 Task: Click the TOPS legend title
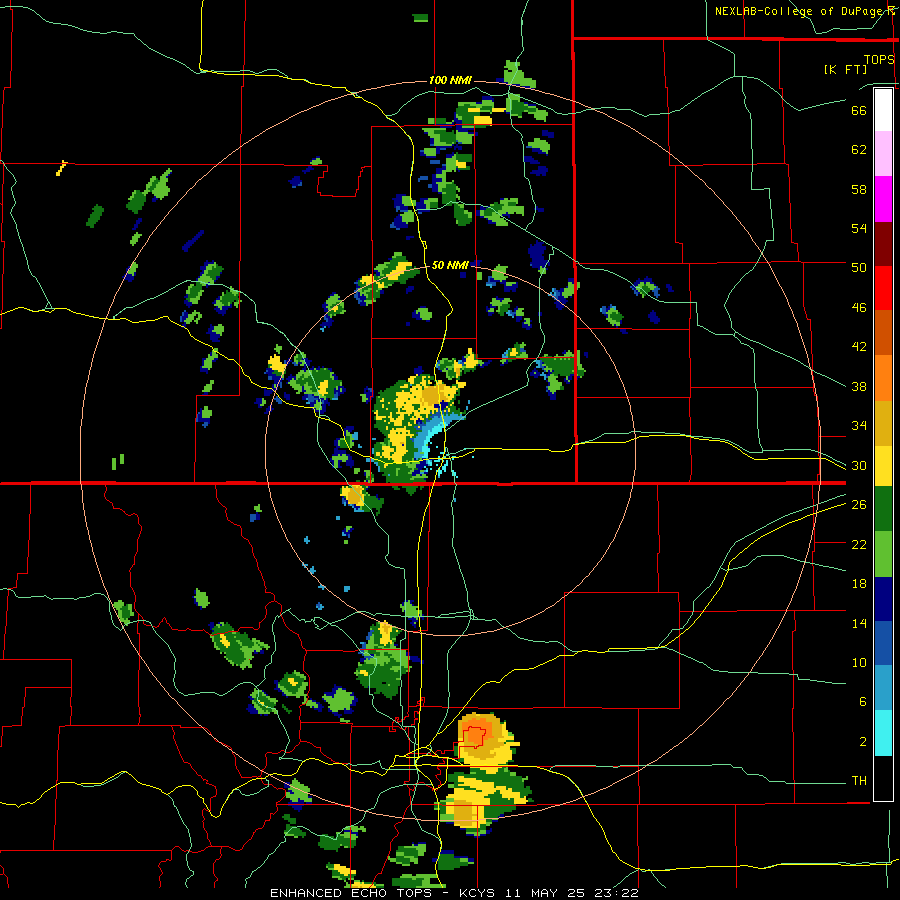click(x=879, y=59)
